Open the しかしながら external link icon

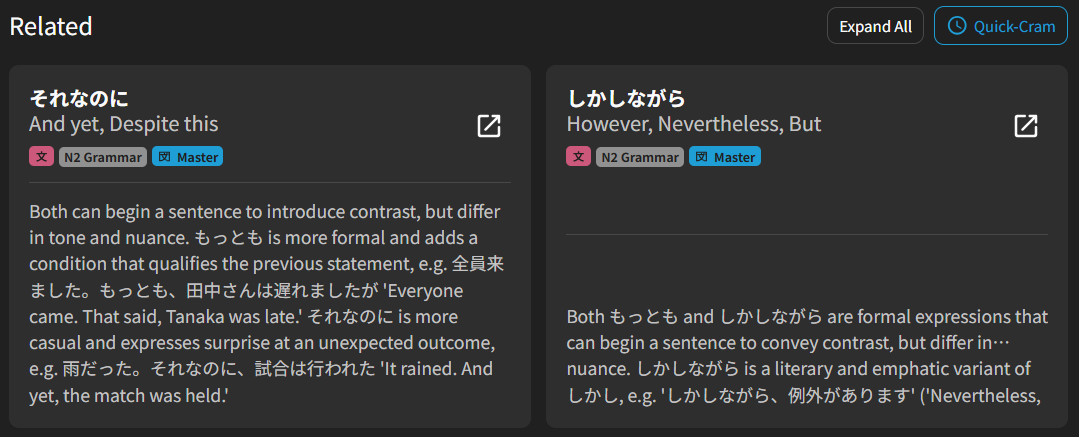(x=1026, y=126)
